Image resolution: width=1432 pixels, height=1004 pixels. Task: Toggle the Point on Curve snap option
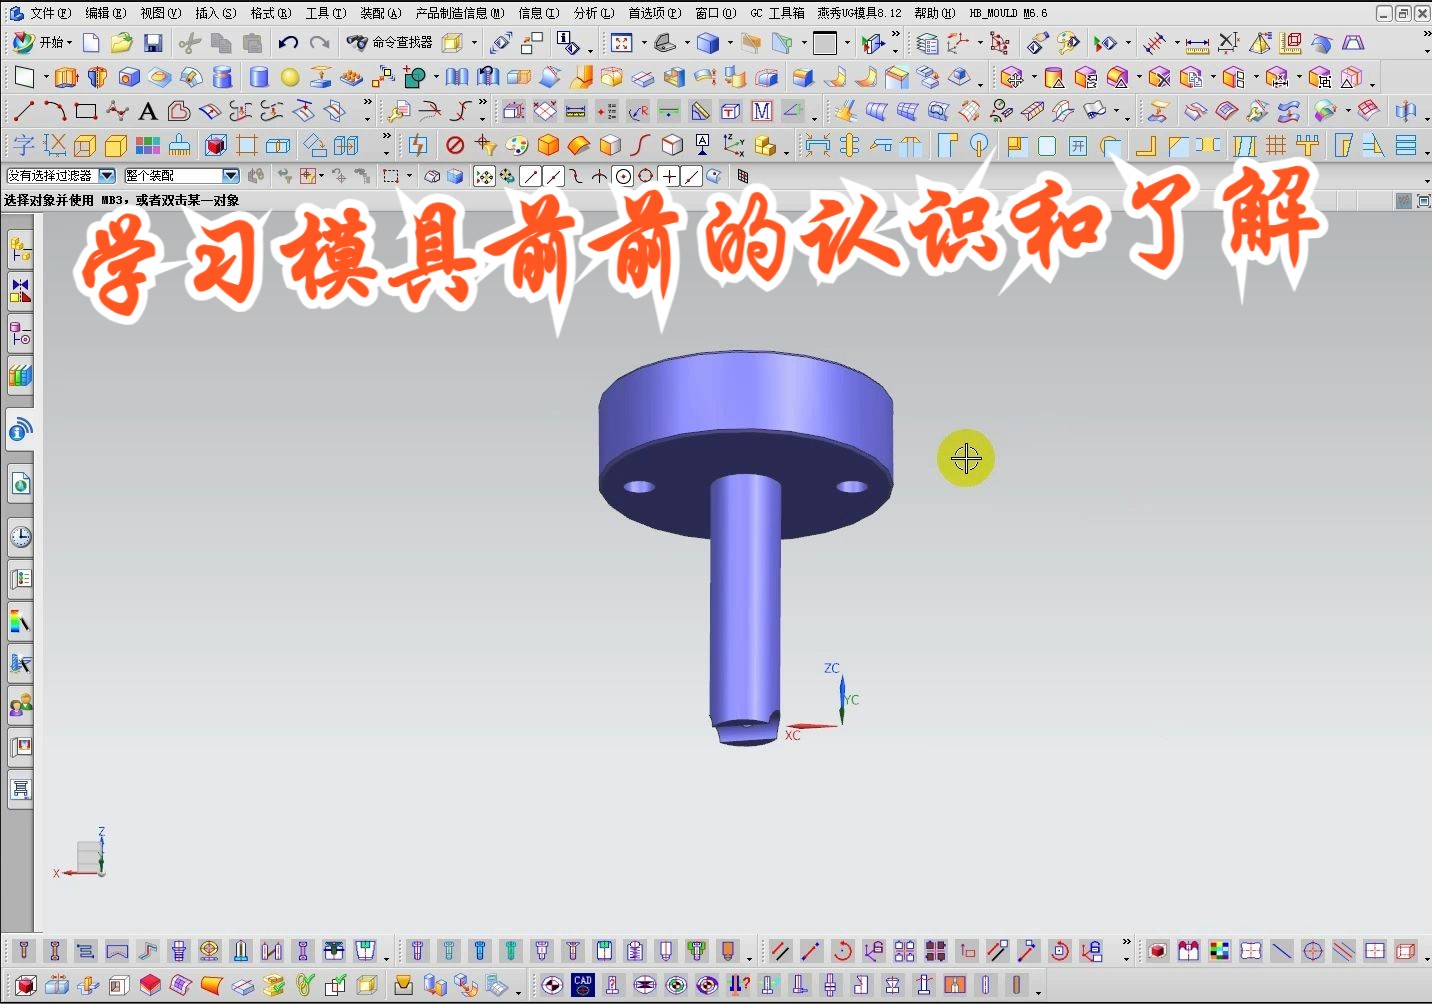[692, 177]
